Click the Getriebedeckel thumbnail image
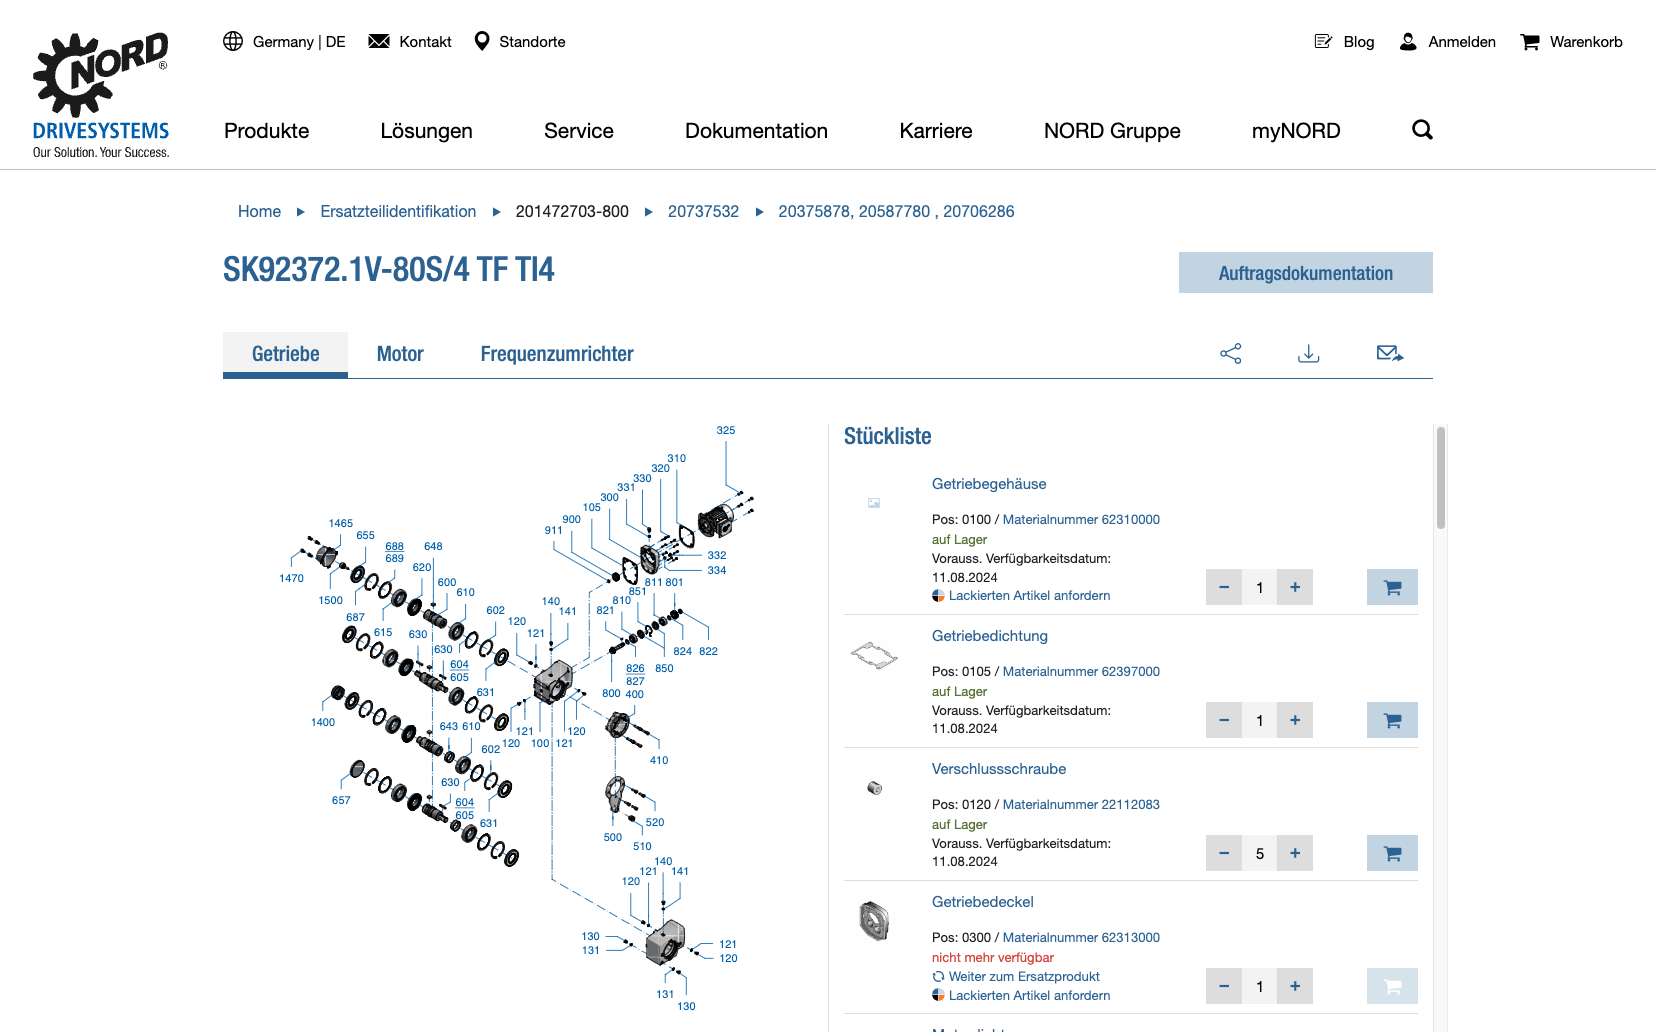1656x1032 pixels. coord(874,920)
